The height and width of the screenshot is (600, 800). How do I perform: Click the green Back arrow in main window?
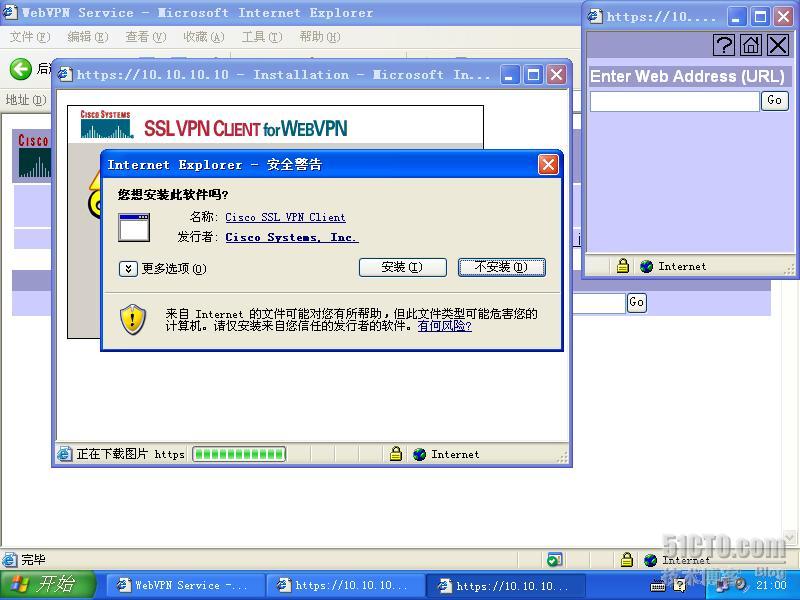point(20,69)
